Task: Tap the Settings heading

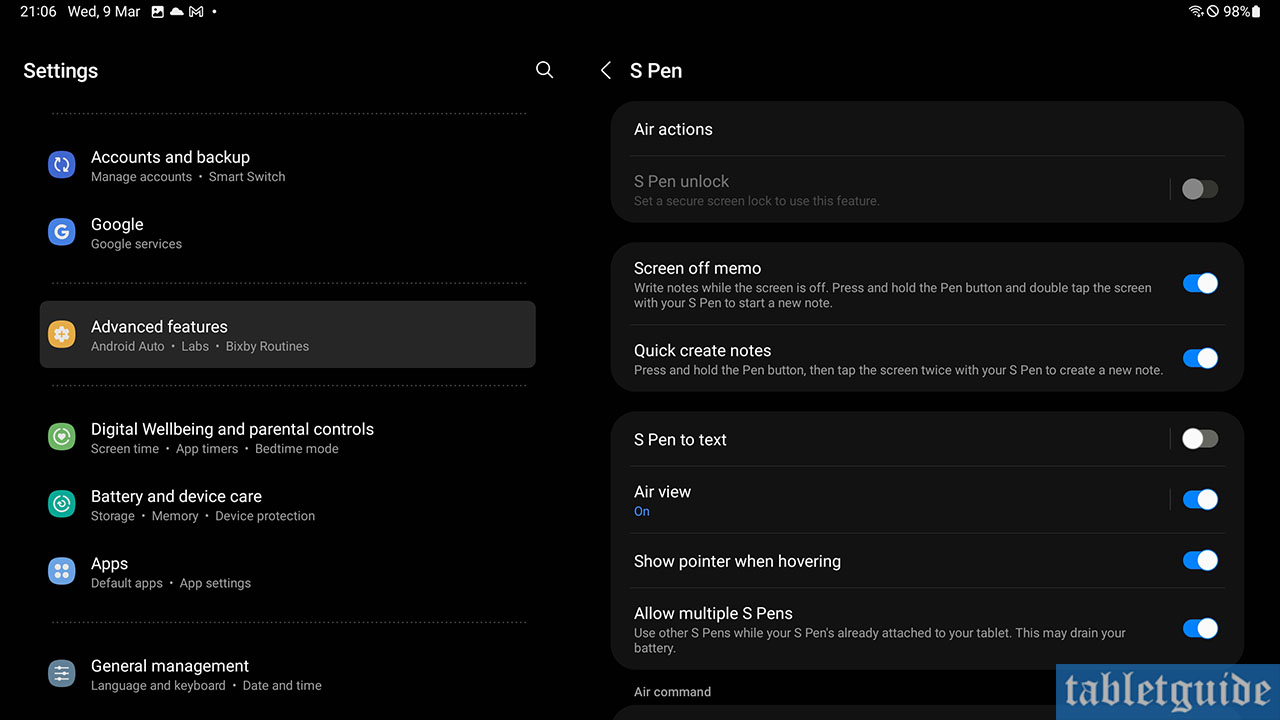Action: tap(61, 70)
